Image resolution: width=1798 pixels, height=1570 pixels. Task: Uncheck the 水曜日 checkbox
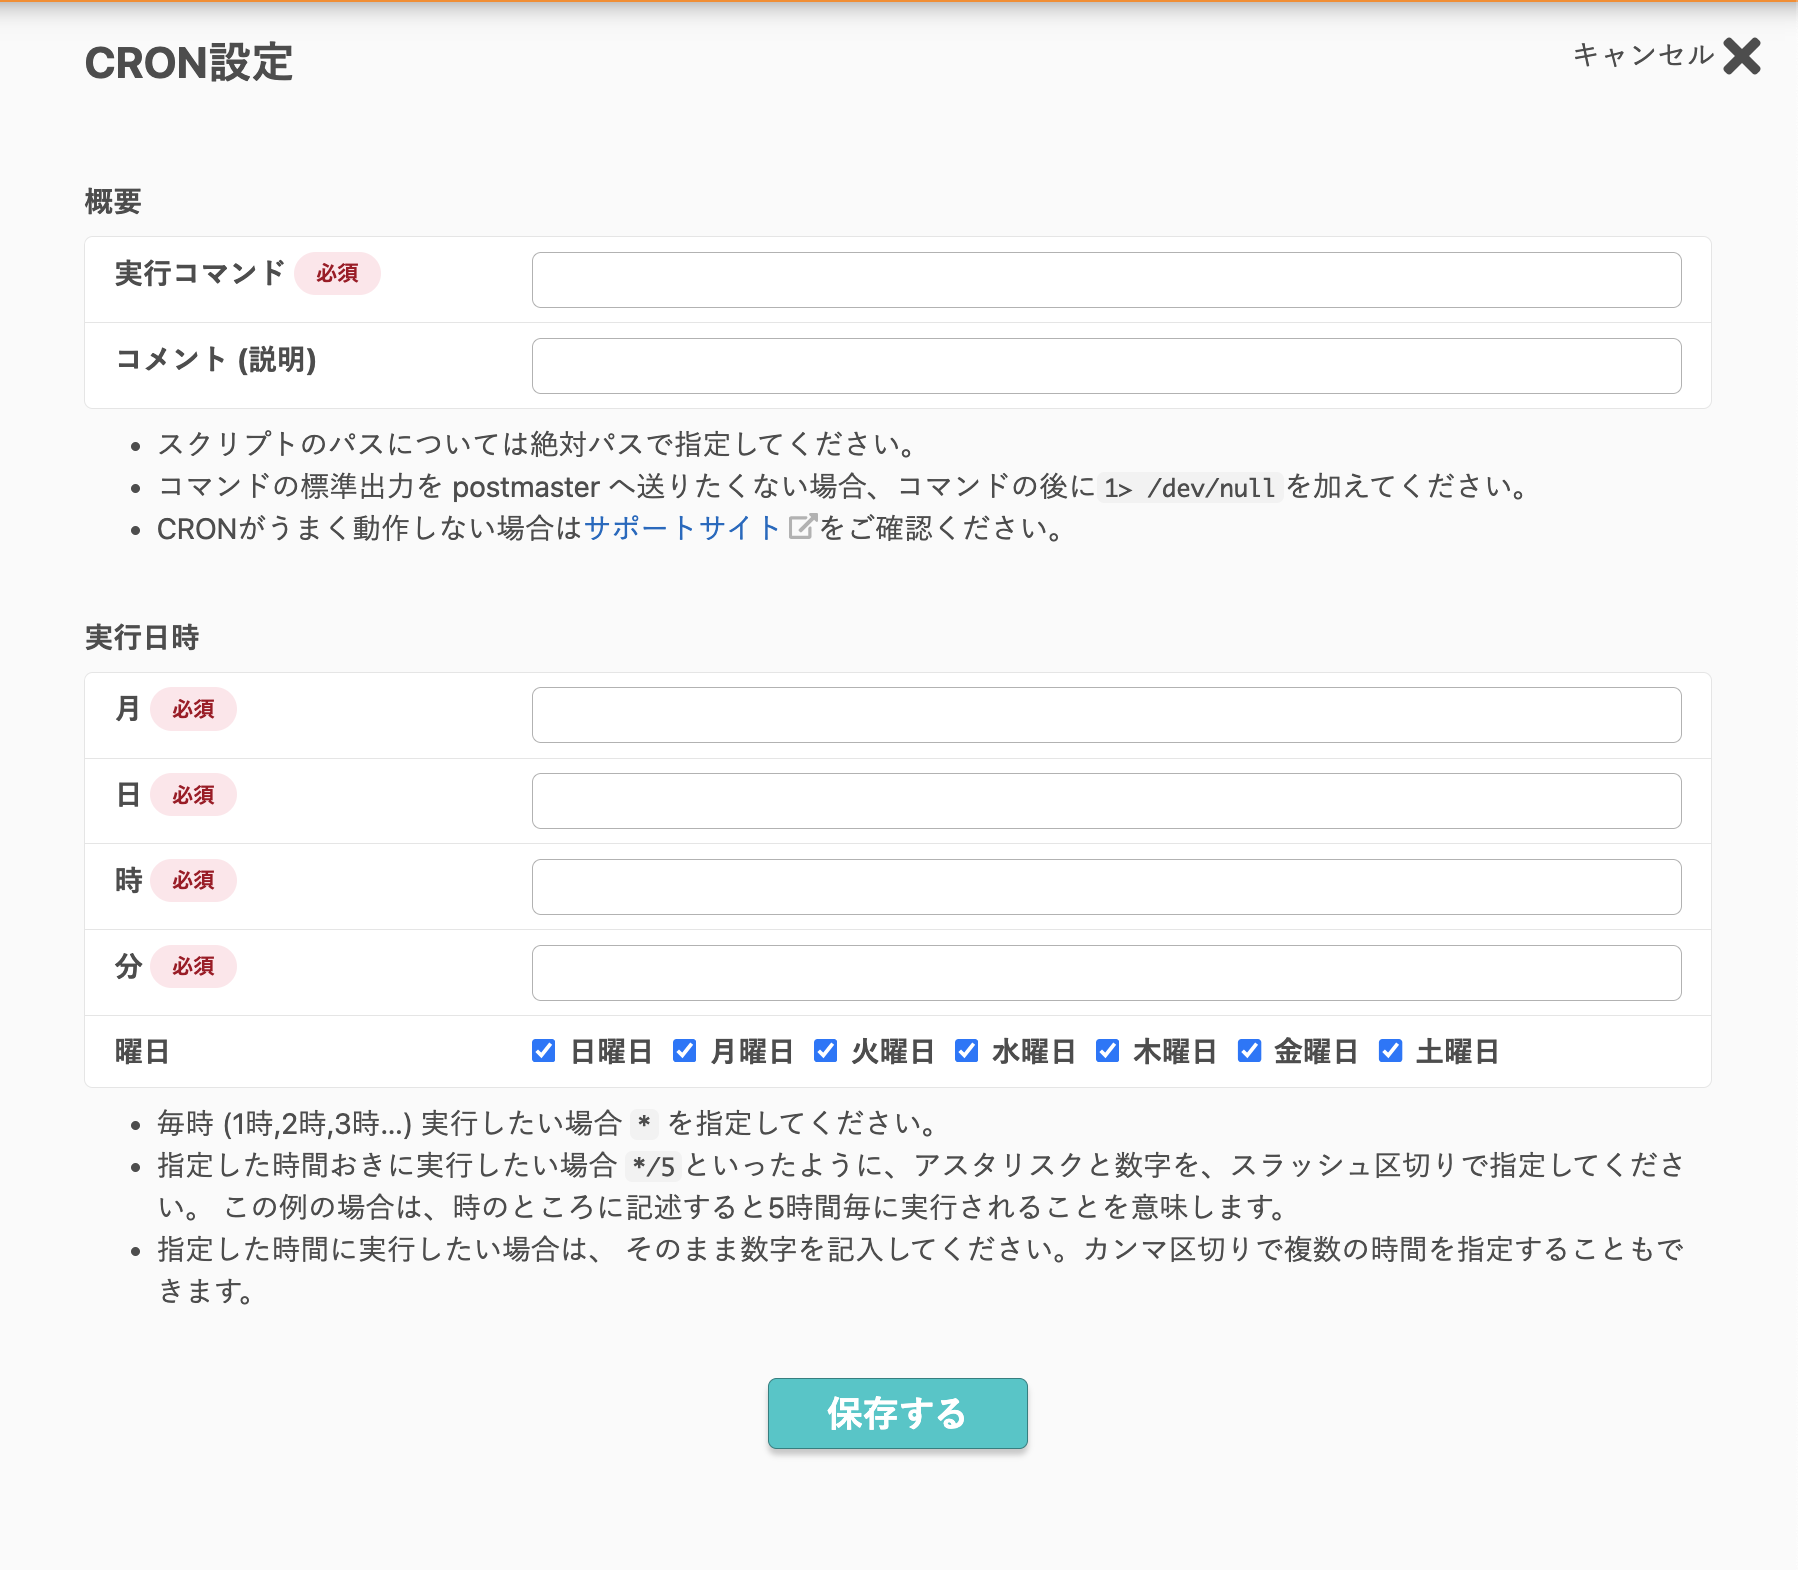pos(966,1051)
